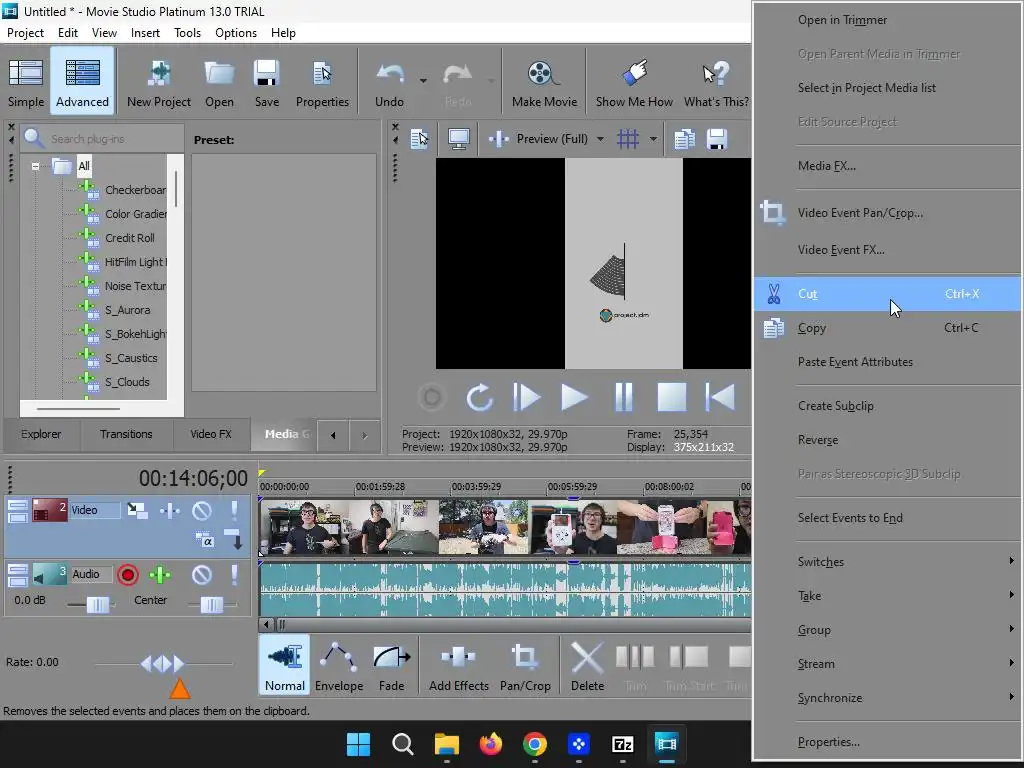The image size is (1024, 768).
Task: Mute the Audio track
Action: click(x=202, y=575)
